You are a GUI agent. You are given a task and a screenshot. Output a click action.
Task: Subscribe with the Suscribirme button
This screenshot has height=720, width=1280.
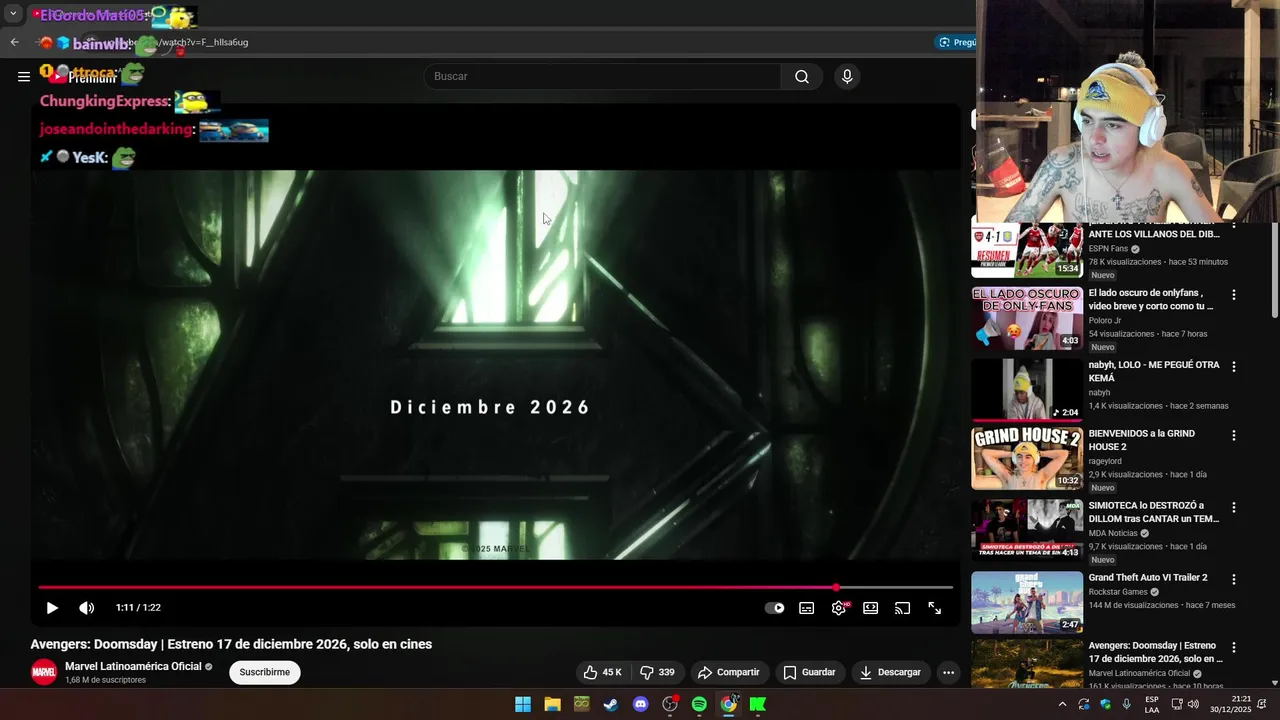click(265, 672)
